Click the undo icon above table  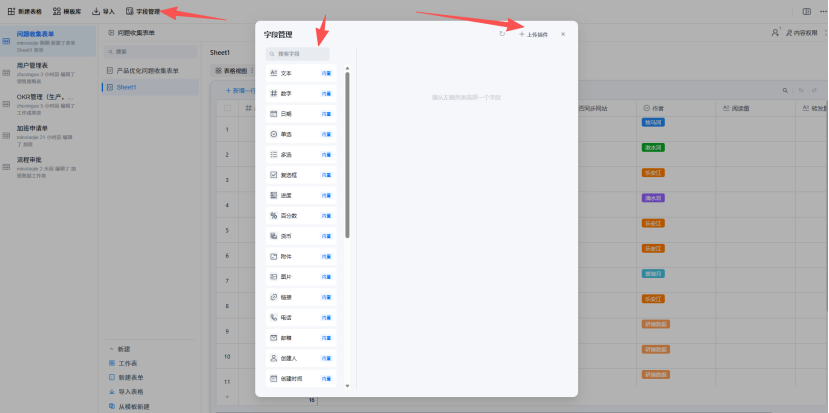pos(800,90)
